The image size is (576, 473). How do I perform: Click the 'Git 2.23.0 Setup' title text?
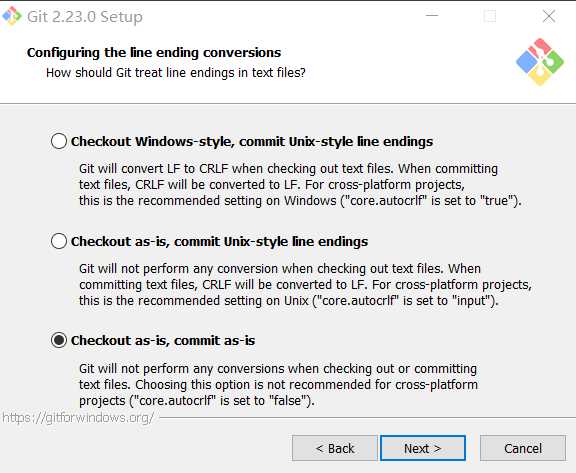[85, 17]
